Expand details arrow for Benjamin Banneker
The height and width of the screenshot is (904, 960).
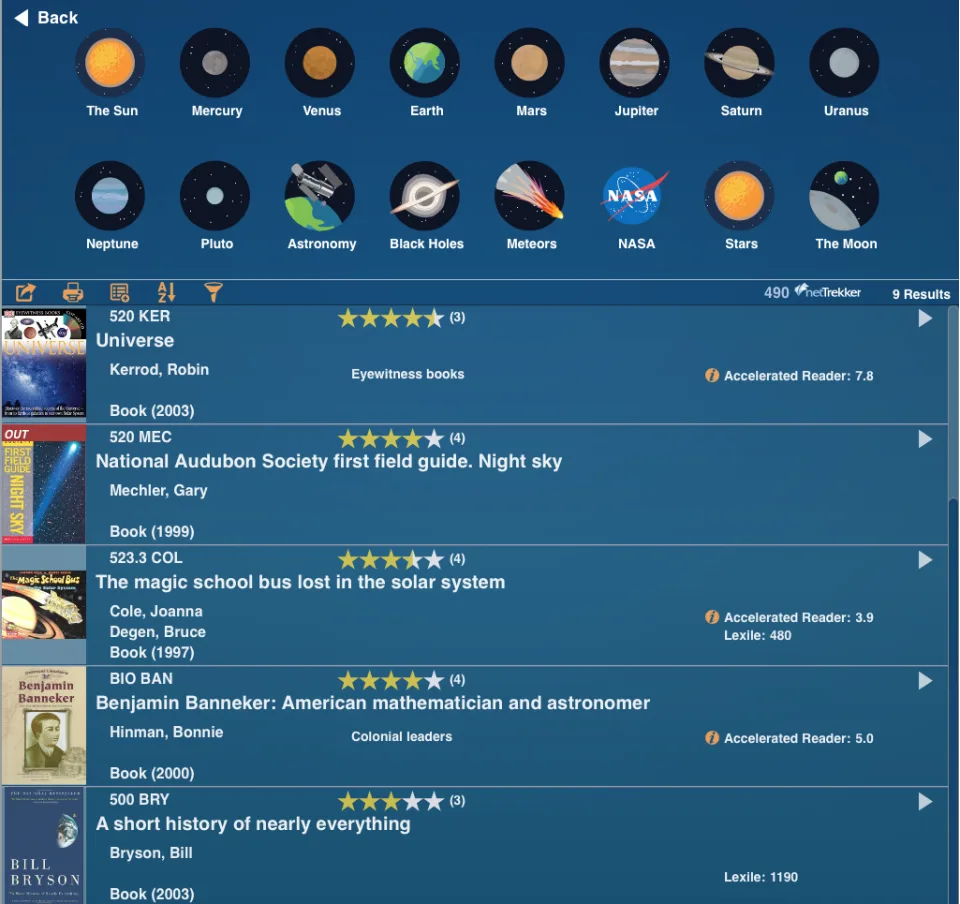[x=925, y=681]
